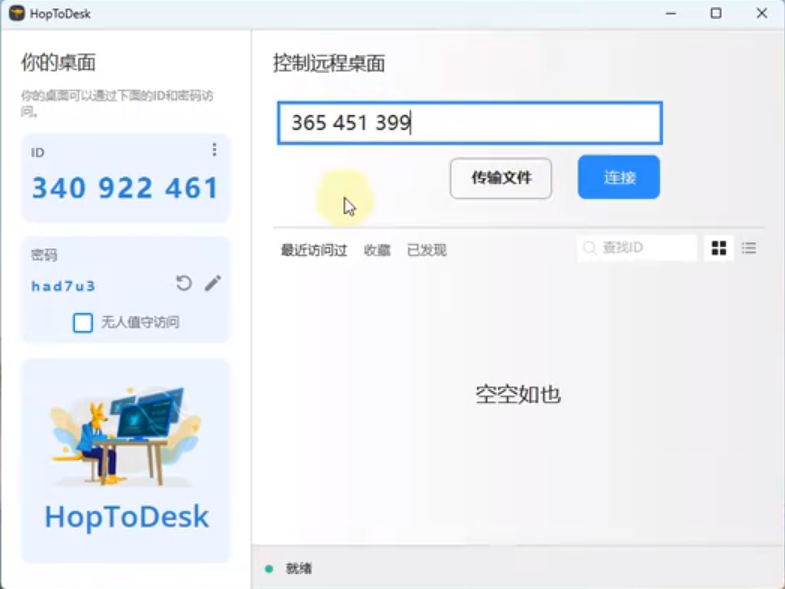Close the HopToDesk window

(762, 14)
